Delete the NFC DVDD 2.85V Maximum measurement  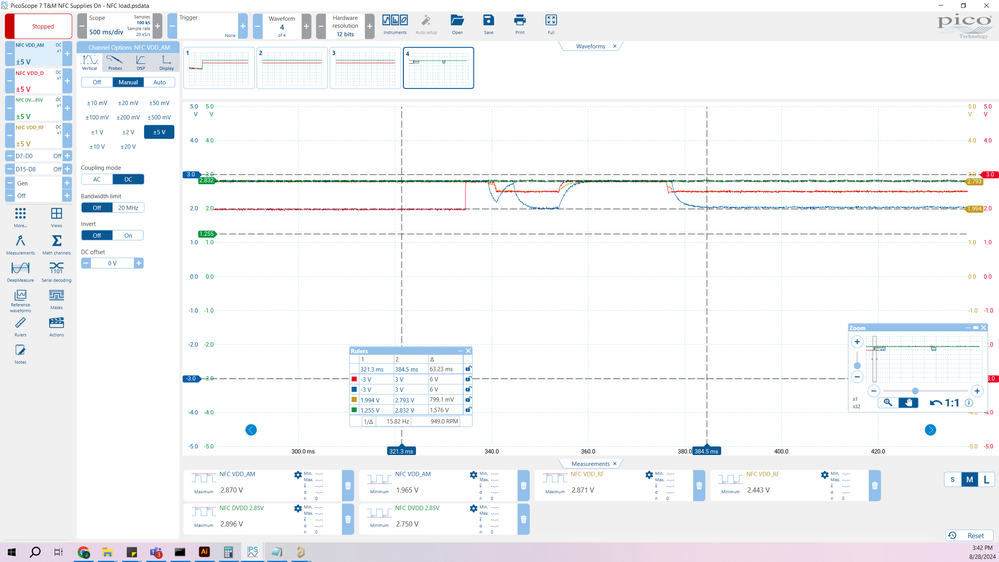pyautogui.click(x=348, y=519)
